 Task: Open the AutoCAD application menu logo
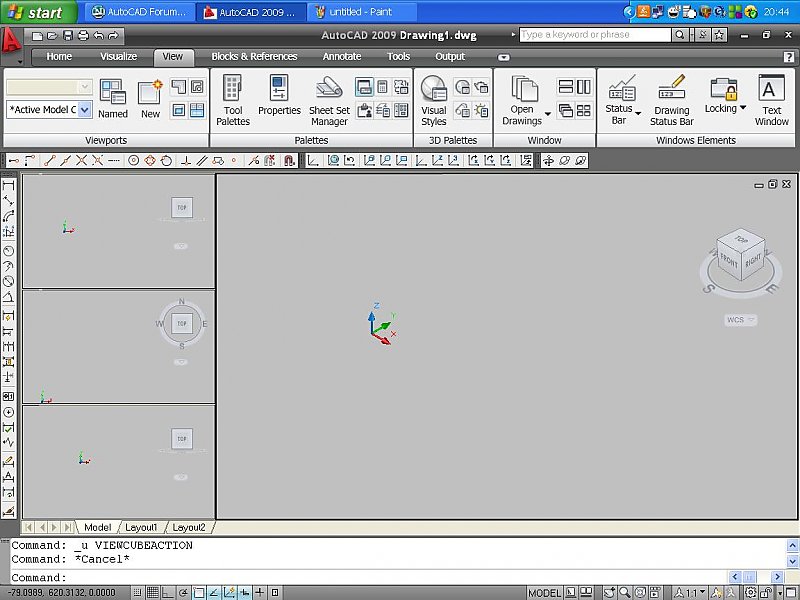11,40
